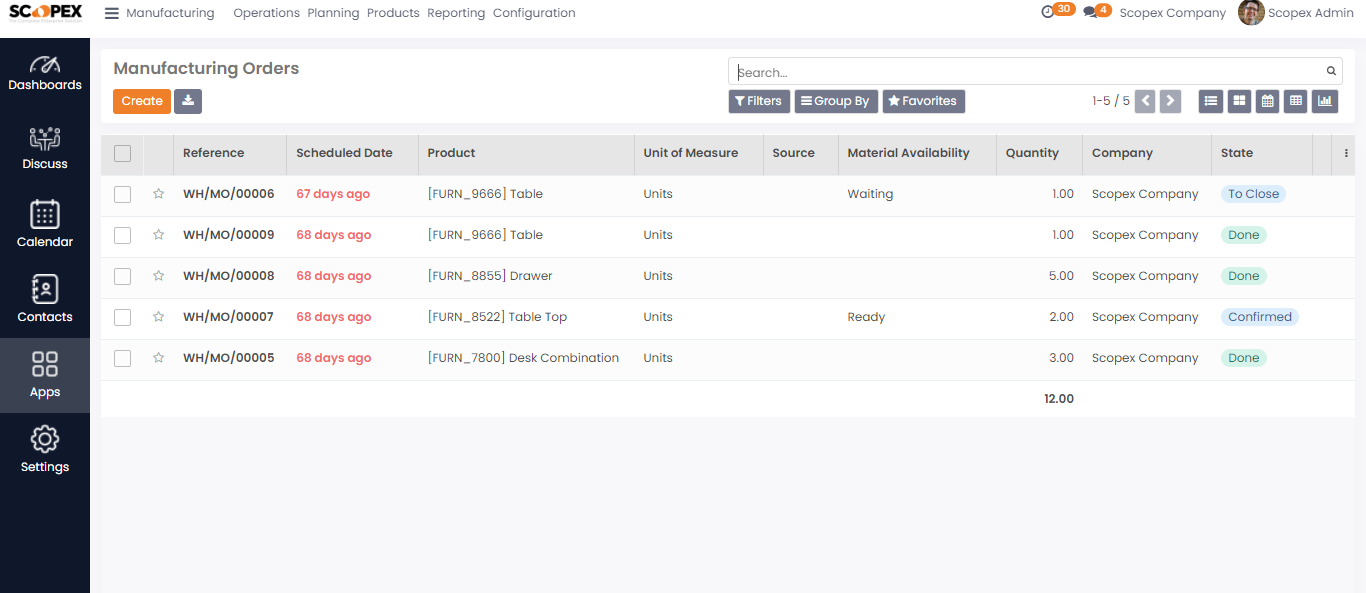The width and height of the screenshot is (1366, 593).
Task: Open the optional columns three-dot menu
Action: pyautogui.click(x=1346, y=153)
